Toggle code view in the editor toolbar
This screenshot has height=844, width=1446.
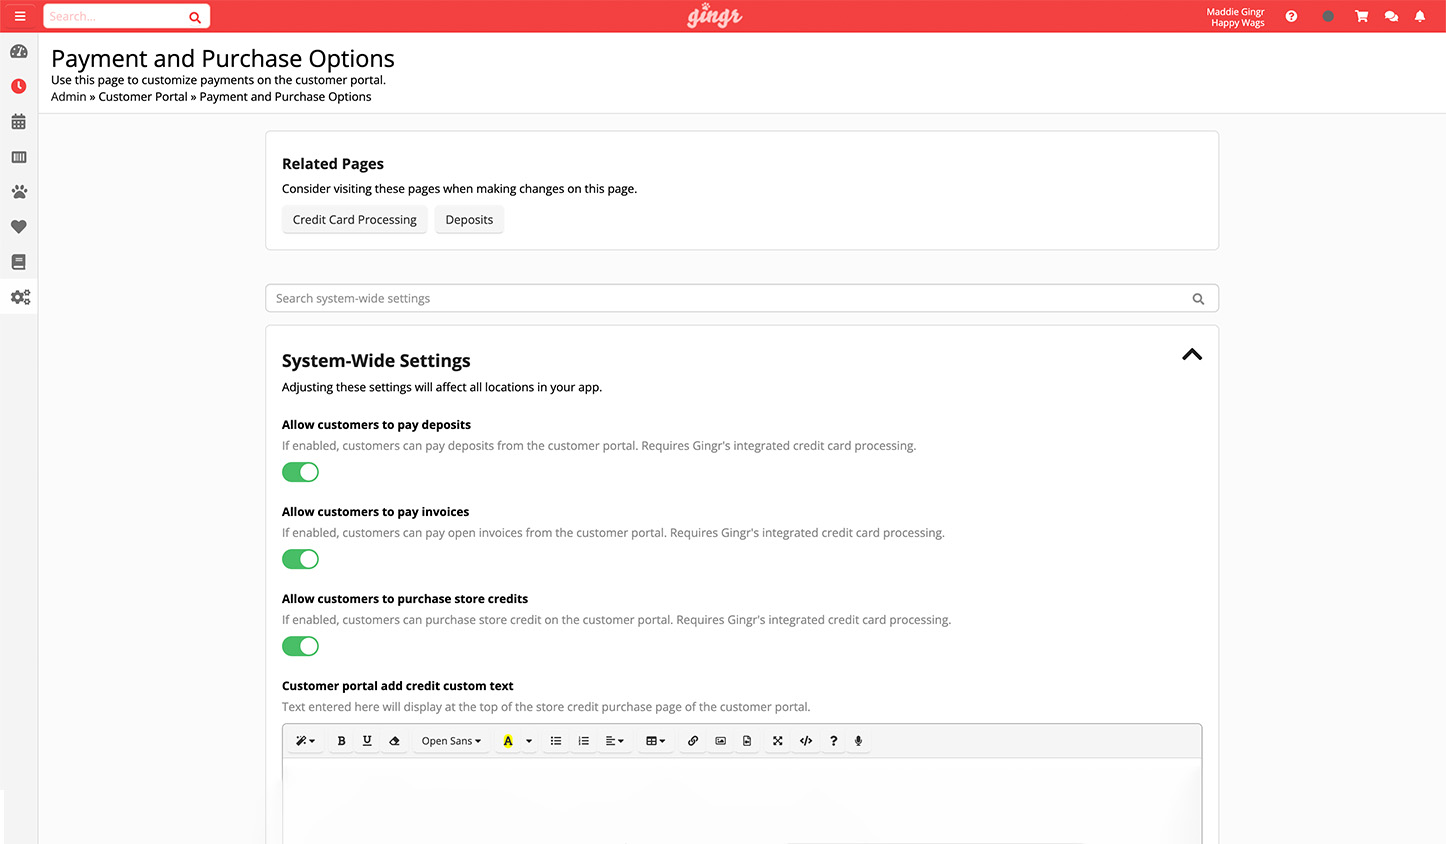point(806,741)
